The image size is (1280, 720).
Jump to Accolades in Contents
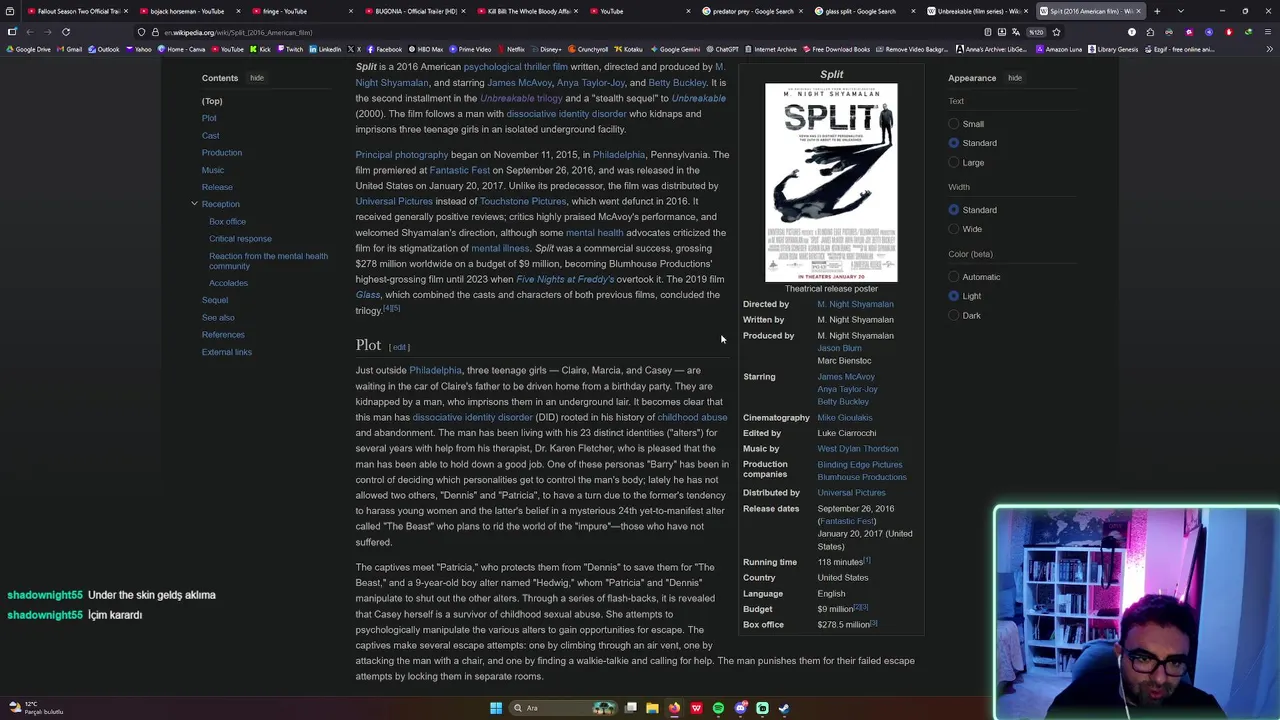pos(228,283)
